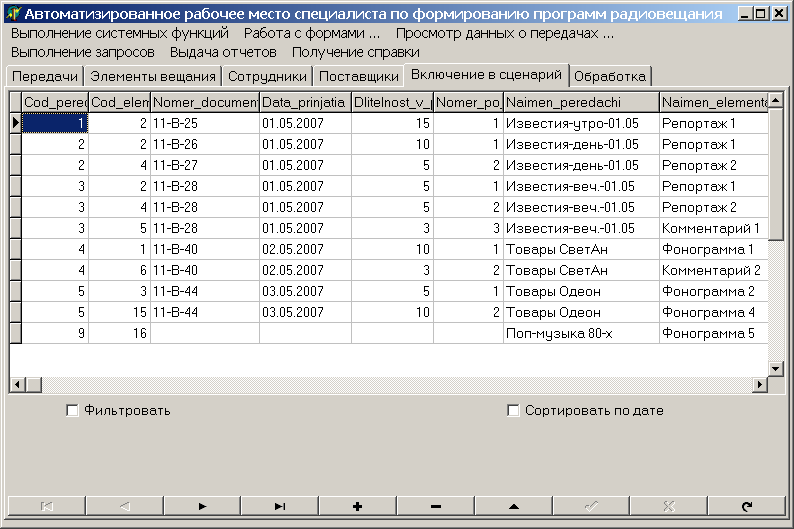This screenshot has height=529, width=794.
Task: Click the Dlitelnost_v column header
Action: 392,102
